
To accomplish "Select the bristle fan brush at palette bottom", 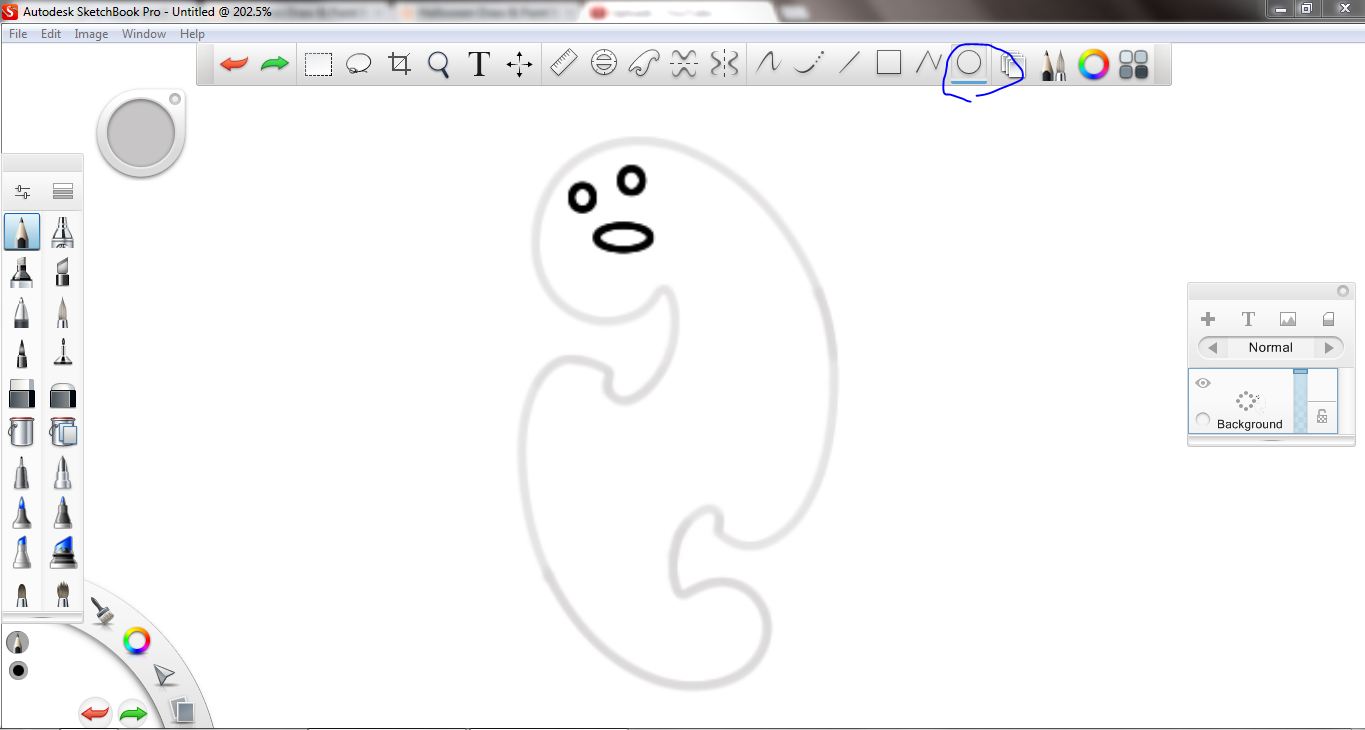I will click(x=63, y=593).
